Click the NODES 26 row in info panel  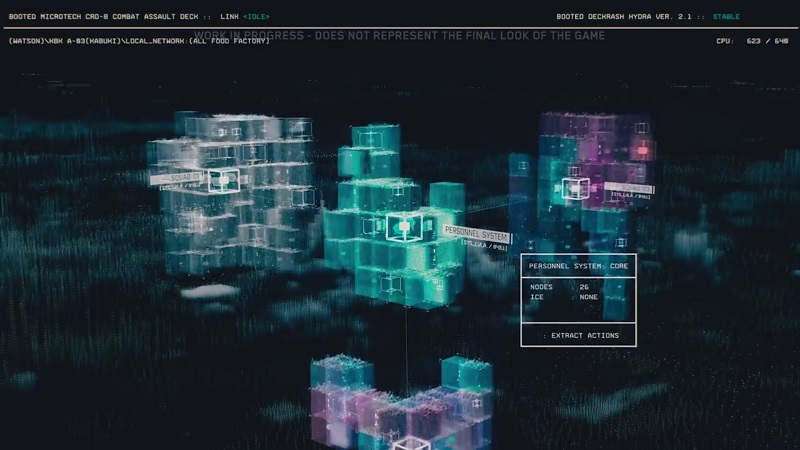point(560,286)
